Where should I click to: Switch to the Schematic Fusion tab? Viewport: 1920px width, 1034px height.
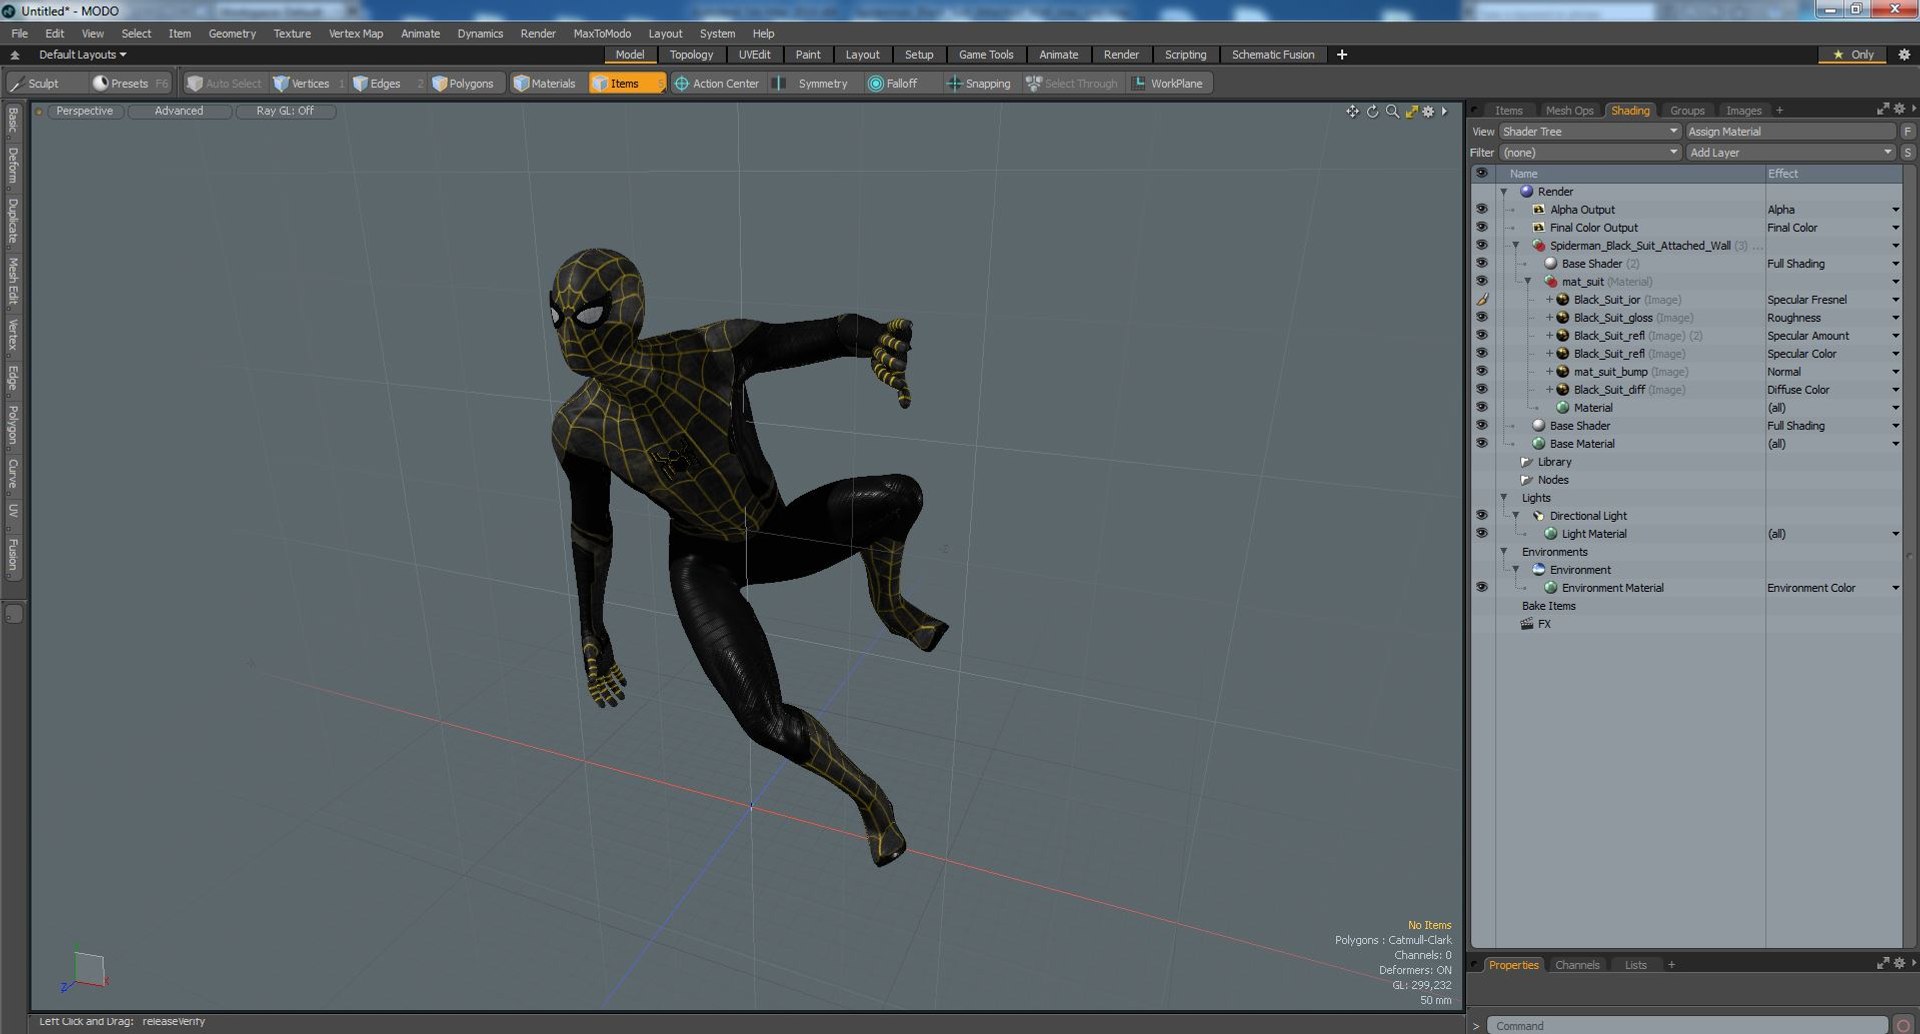pyautogui.click(x=1272, y=55)
